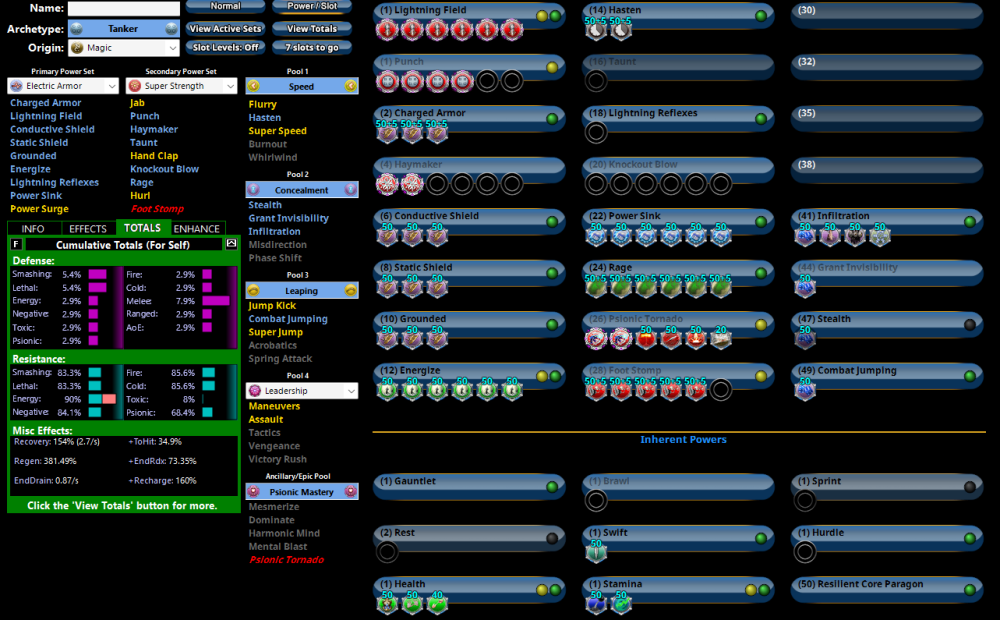Click the next arrow on Speed pool
The width and height of the screenshot is (1000, 620).
(x=351, y=87)
